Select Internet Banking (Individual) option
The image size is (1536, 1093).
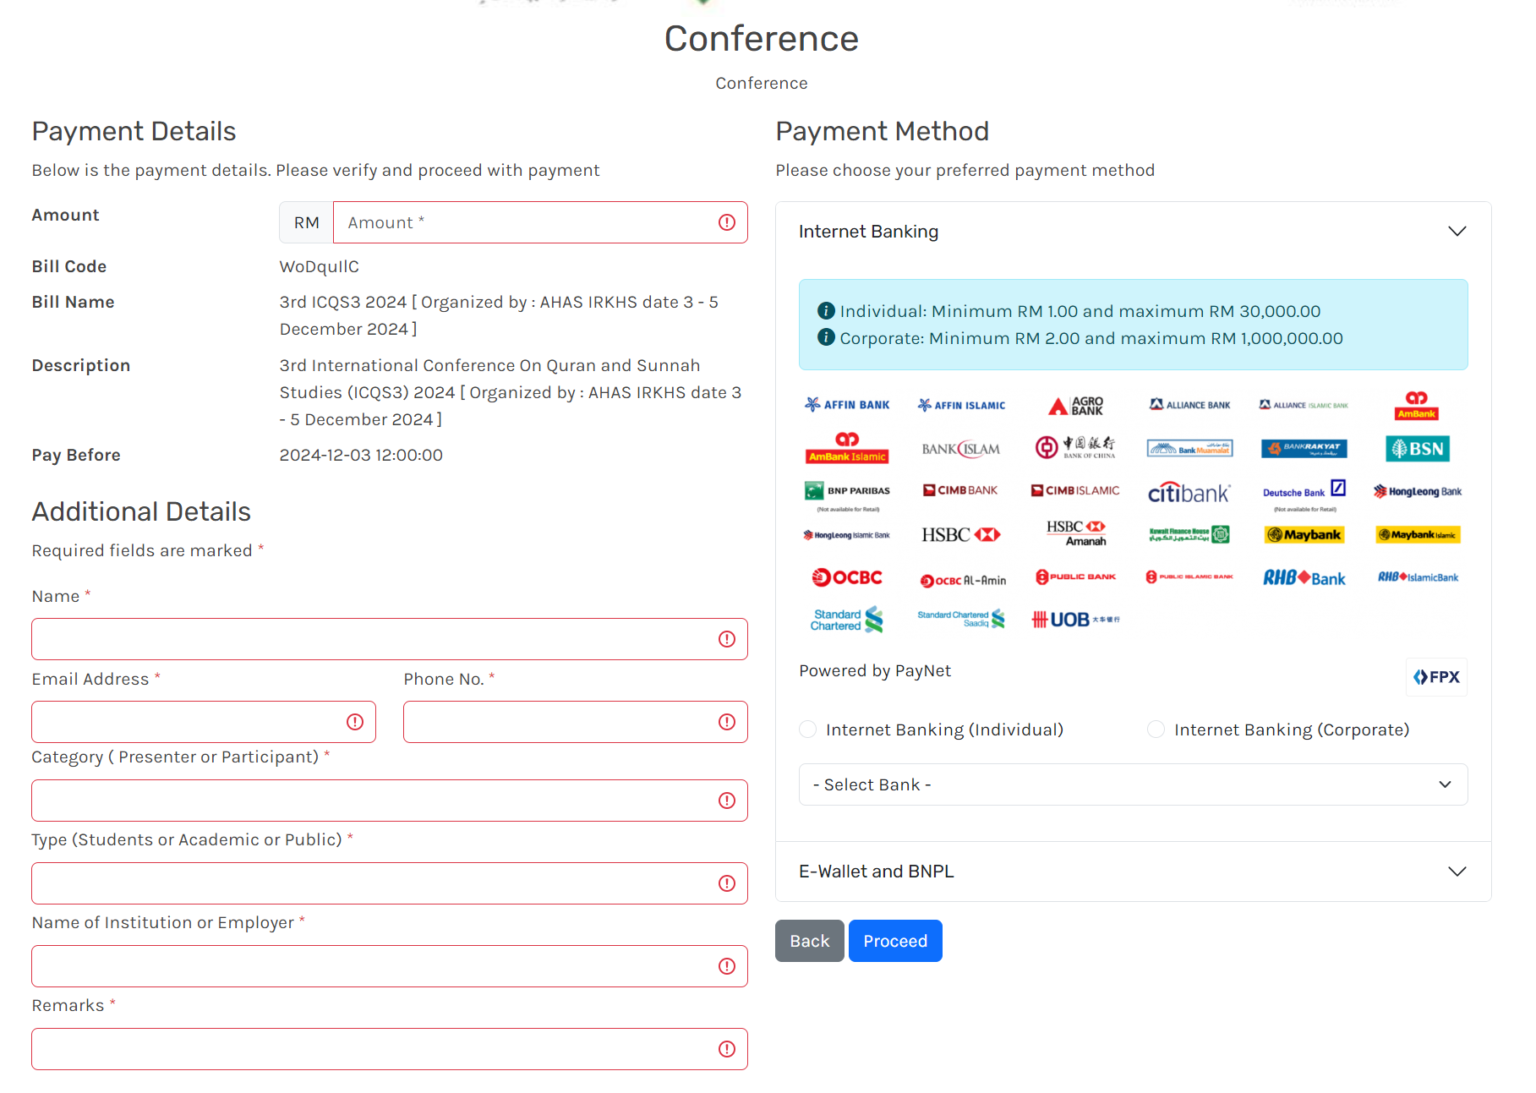coord(808,730)
